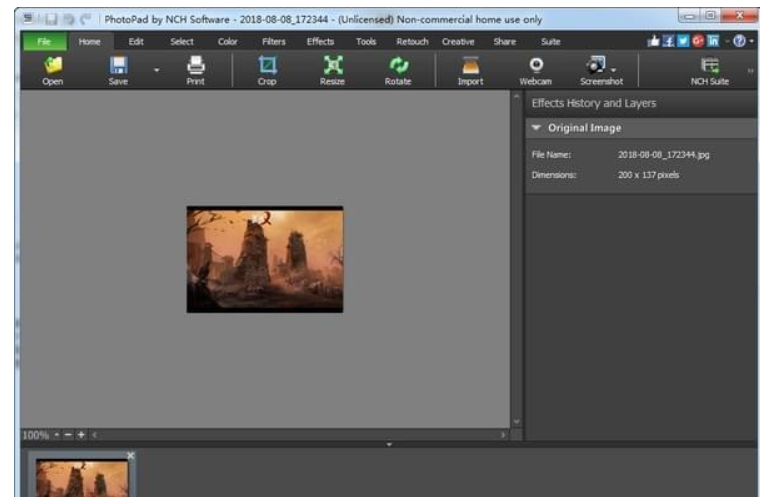Switch to the Retouch tab
The image size is (760, 497).
[x=412, y=42]
